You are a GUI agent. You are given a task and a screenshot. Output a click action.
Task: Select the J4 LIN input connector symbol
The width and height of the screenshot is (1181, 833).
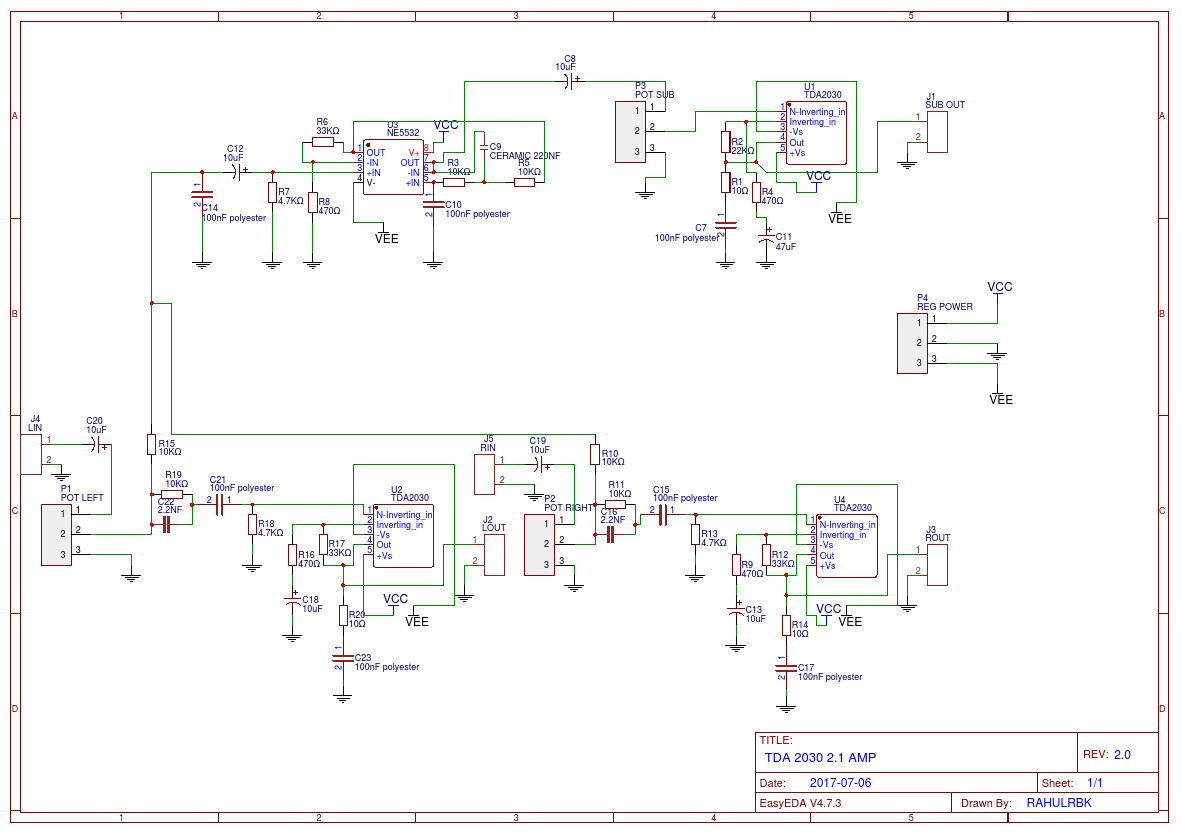coord(31,454)
